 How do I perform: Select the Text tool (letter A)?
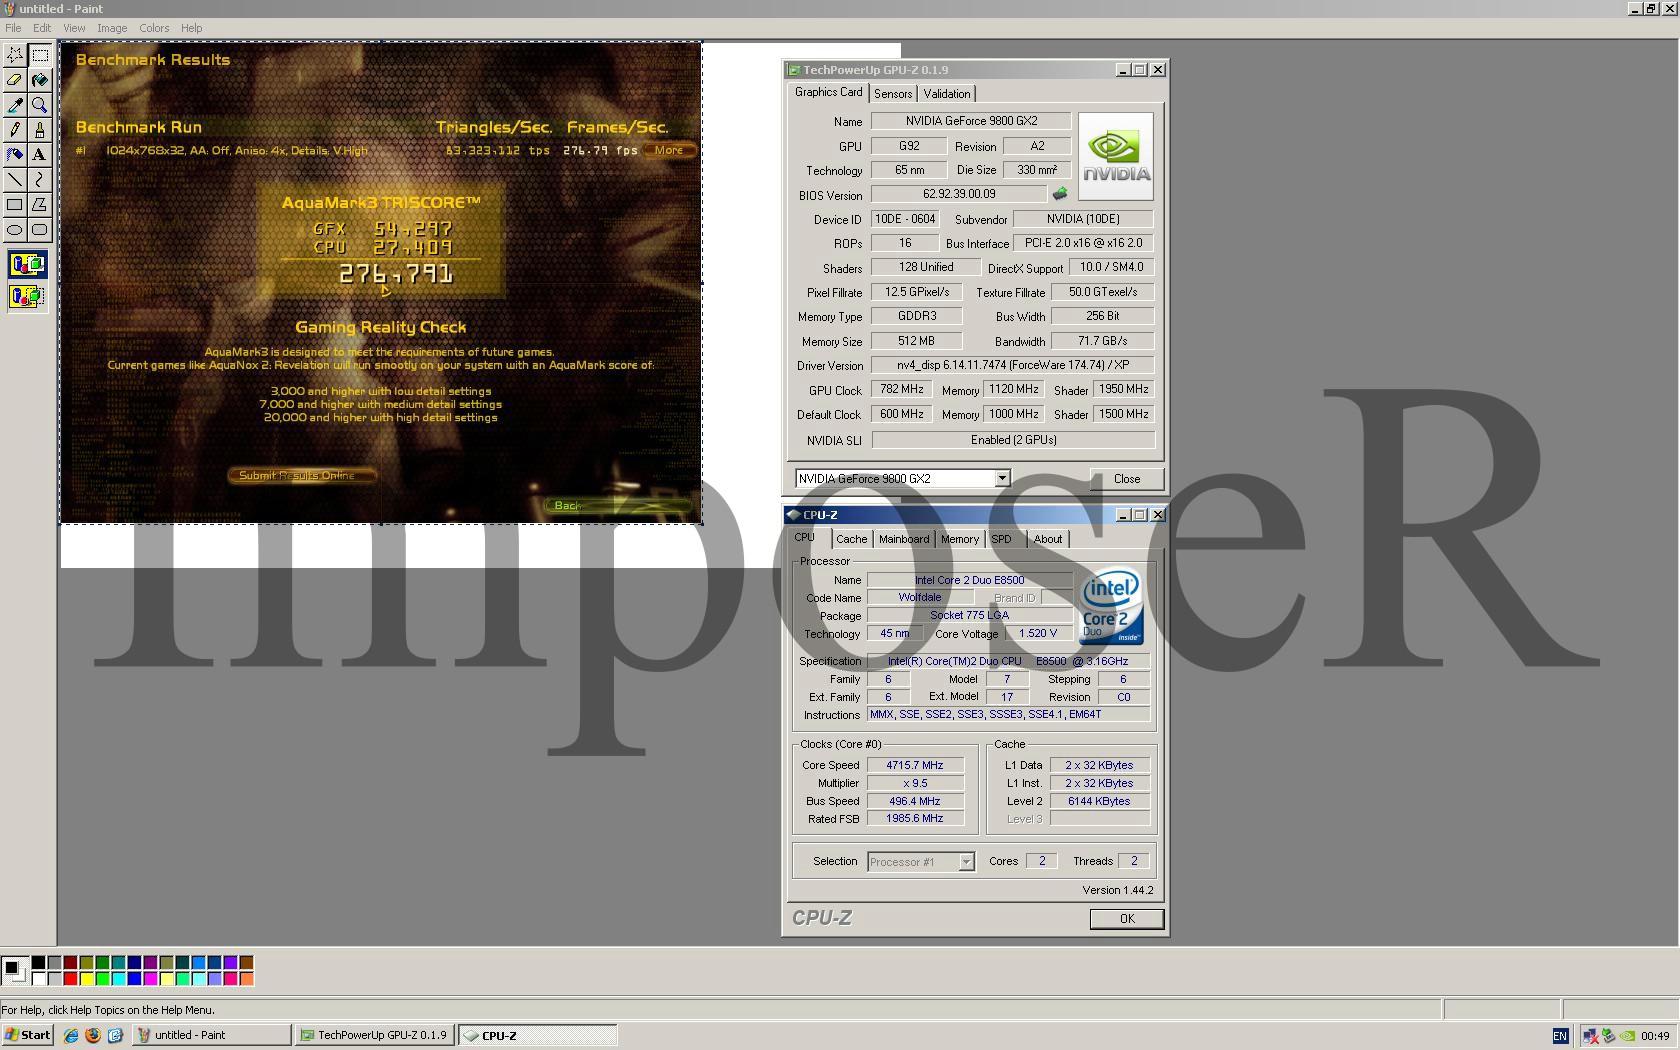click(40, 155)
